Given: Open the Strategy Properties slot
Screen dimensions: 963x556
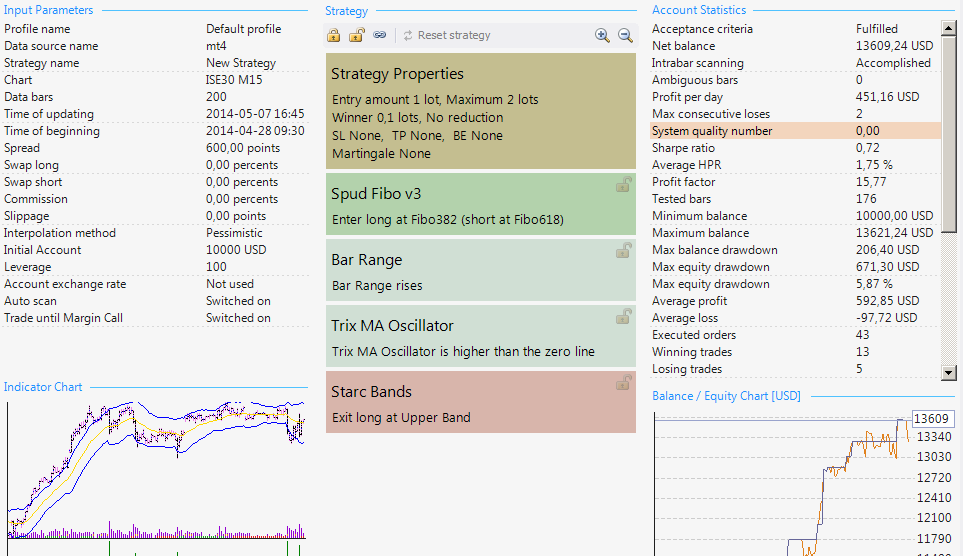Looking at the screenshot, I should point(481,111).
